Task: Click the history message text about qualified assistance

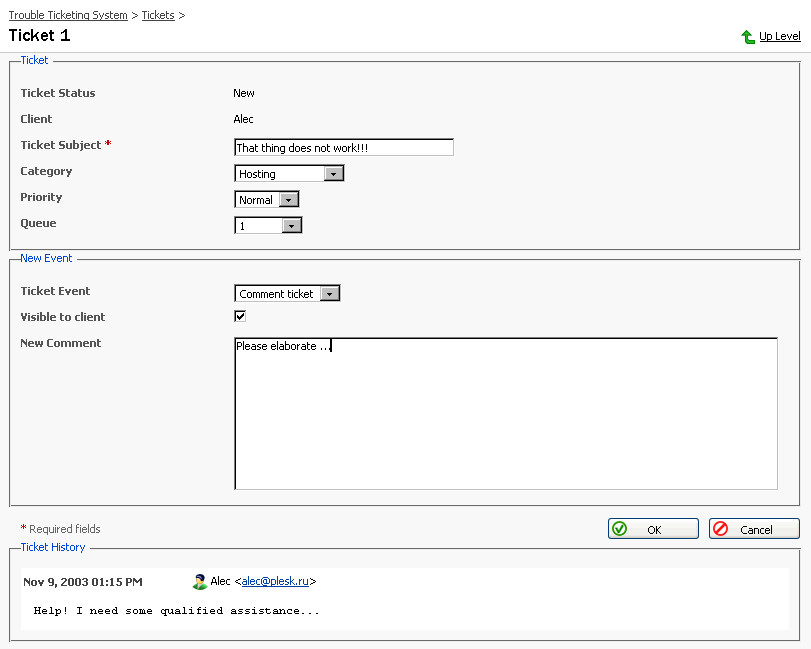Action: click(176, 610)
